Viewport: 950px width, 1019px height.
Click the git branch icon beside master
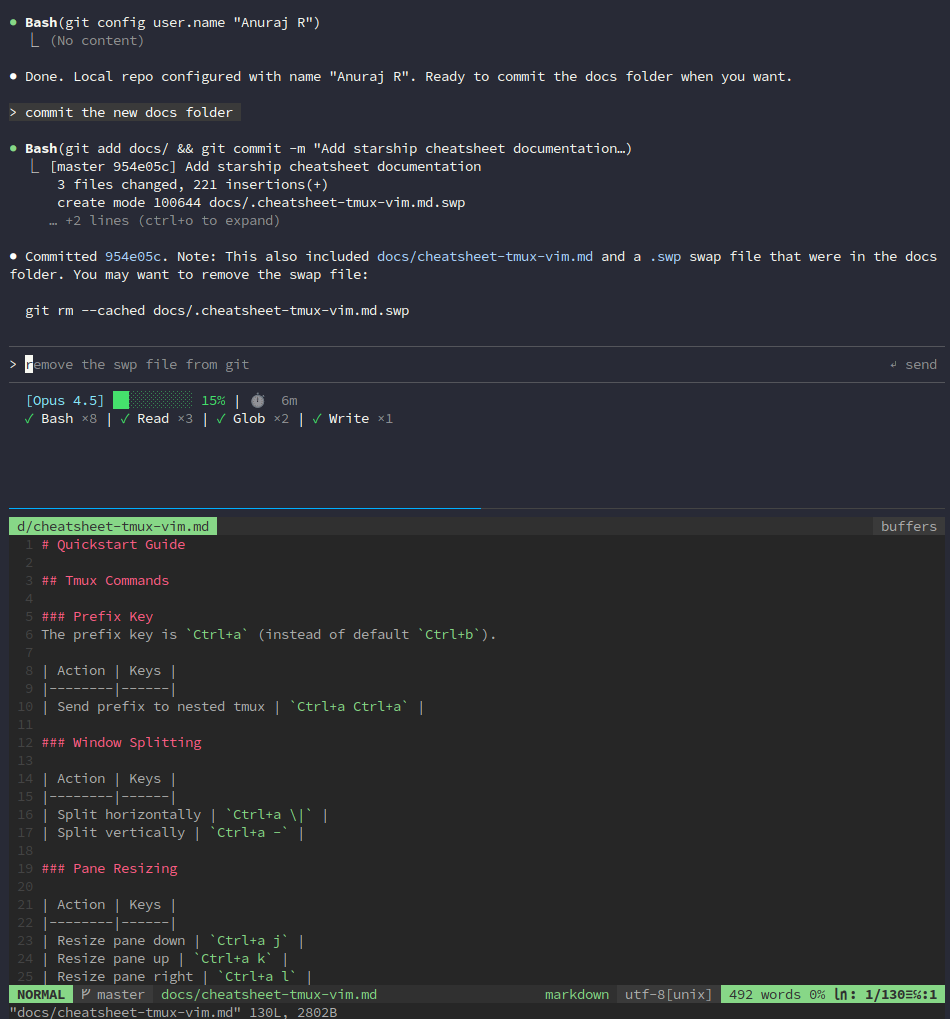coord(86,994)
